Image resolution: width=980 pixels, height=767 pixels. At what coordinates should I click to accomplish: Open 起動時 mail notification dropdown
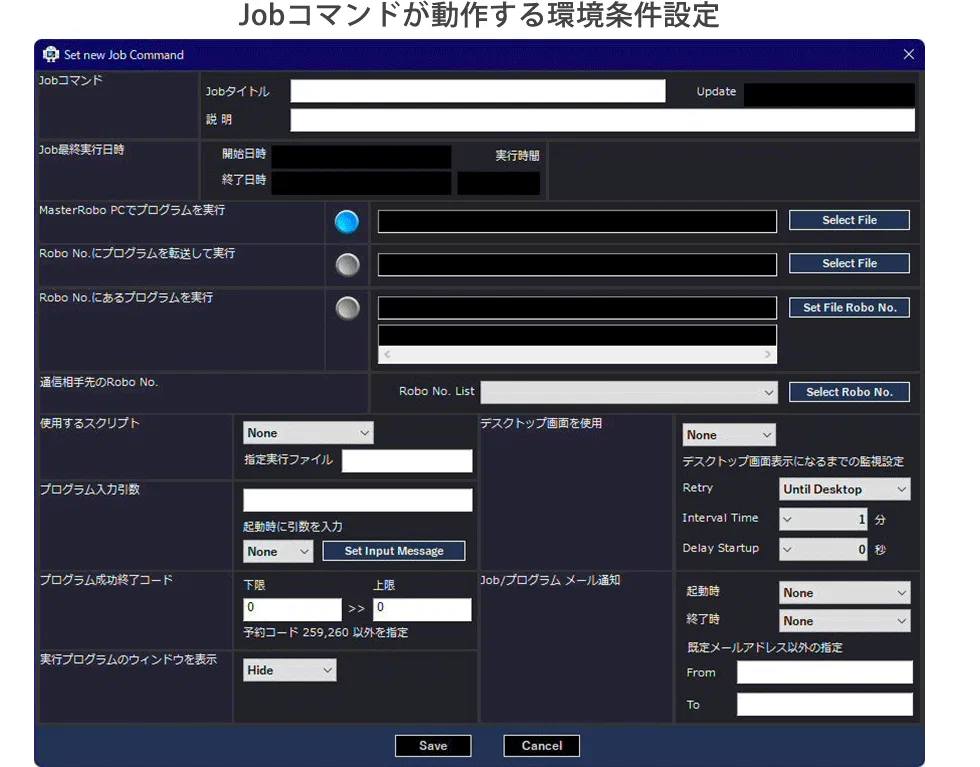pos(844,593)
